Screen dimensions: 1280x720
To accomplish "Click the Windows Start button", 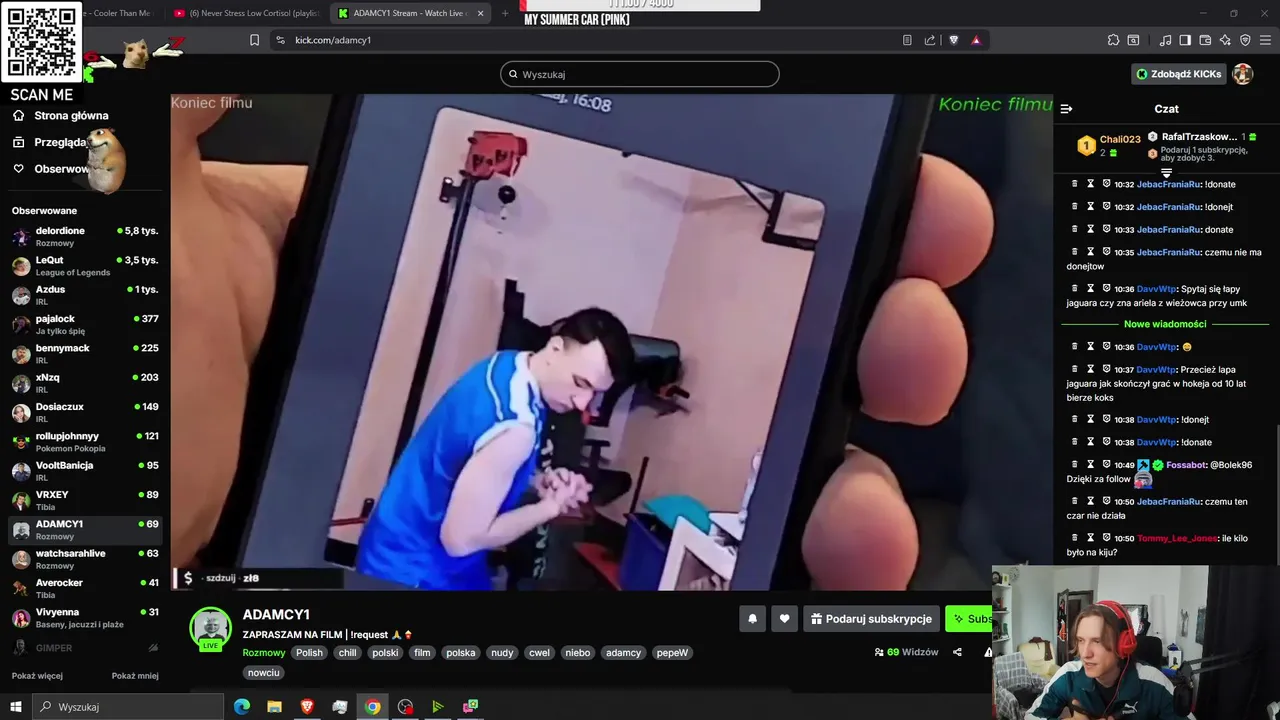I will (x=16, y=707).
